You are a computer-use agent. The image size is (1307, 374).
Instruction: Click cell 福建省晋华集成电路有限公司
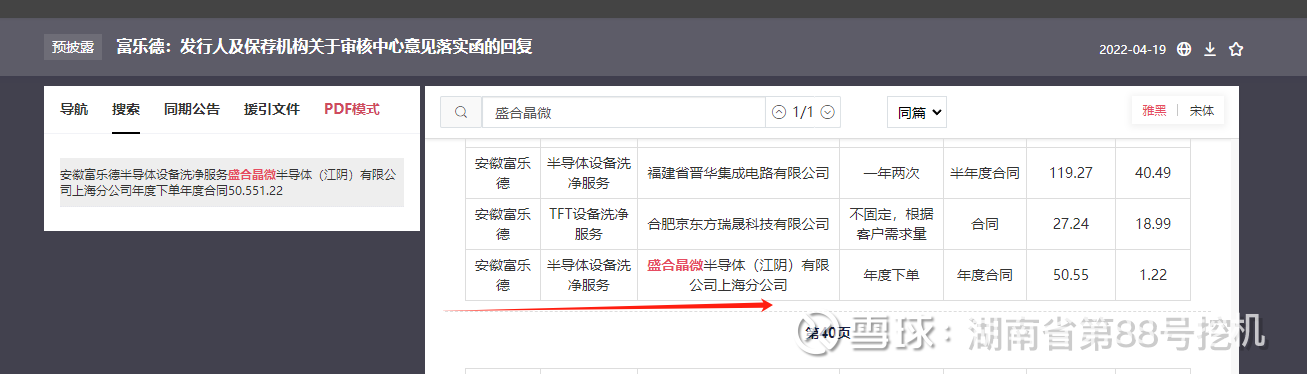tap(738, 173)
